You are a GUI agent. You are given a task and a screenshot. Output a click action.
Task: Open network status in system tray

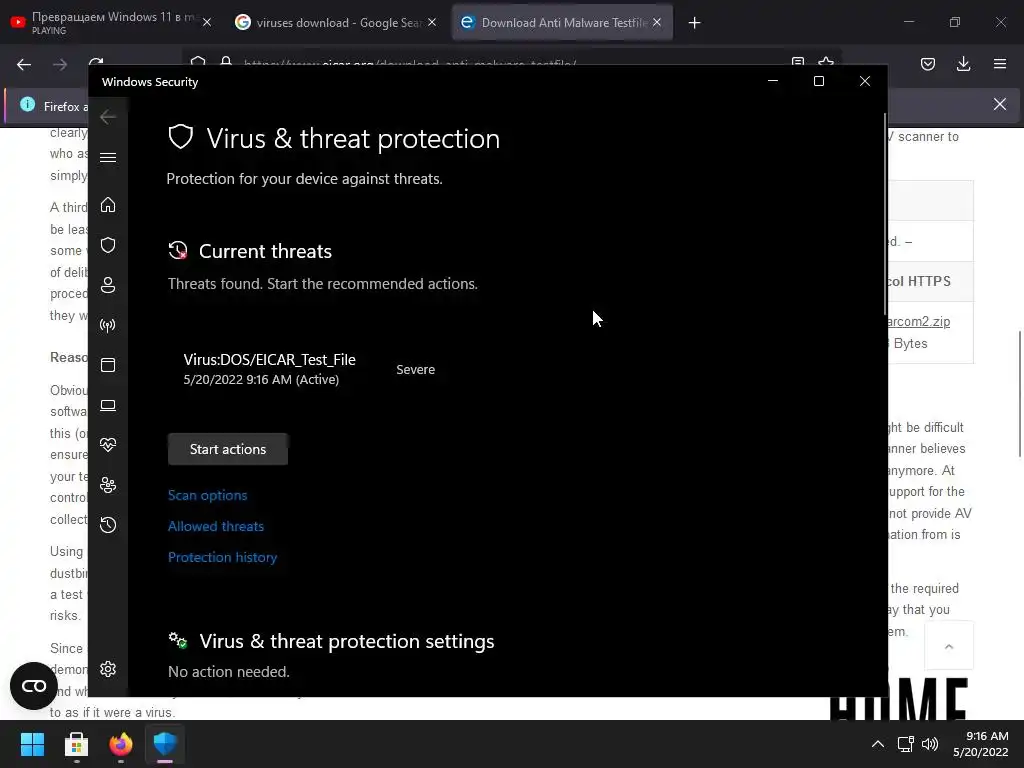[x=905, y=744]
